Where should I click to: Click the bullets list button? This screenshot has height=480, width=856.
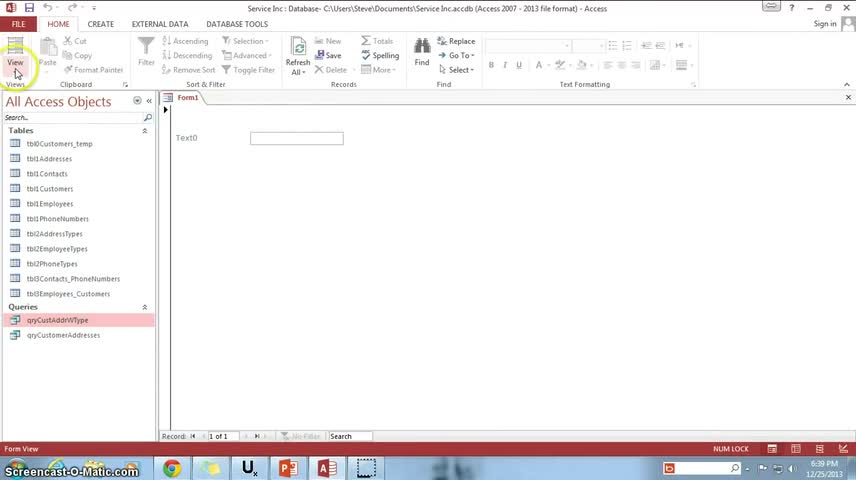(x=613, y=46)
